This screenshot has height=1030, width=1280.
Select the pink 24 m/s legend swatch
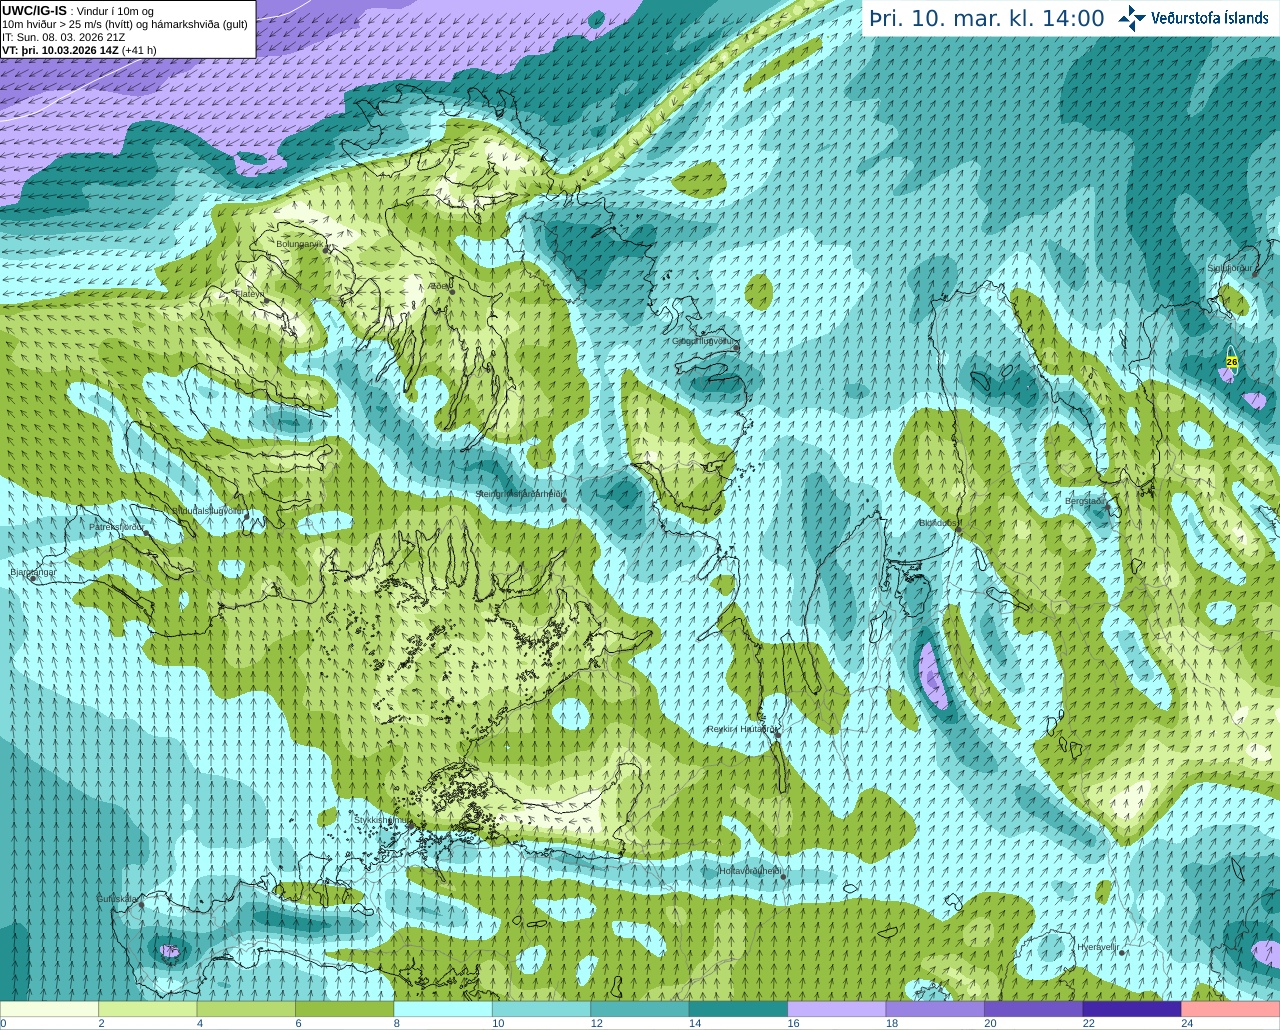(1230, 1009)
